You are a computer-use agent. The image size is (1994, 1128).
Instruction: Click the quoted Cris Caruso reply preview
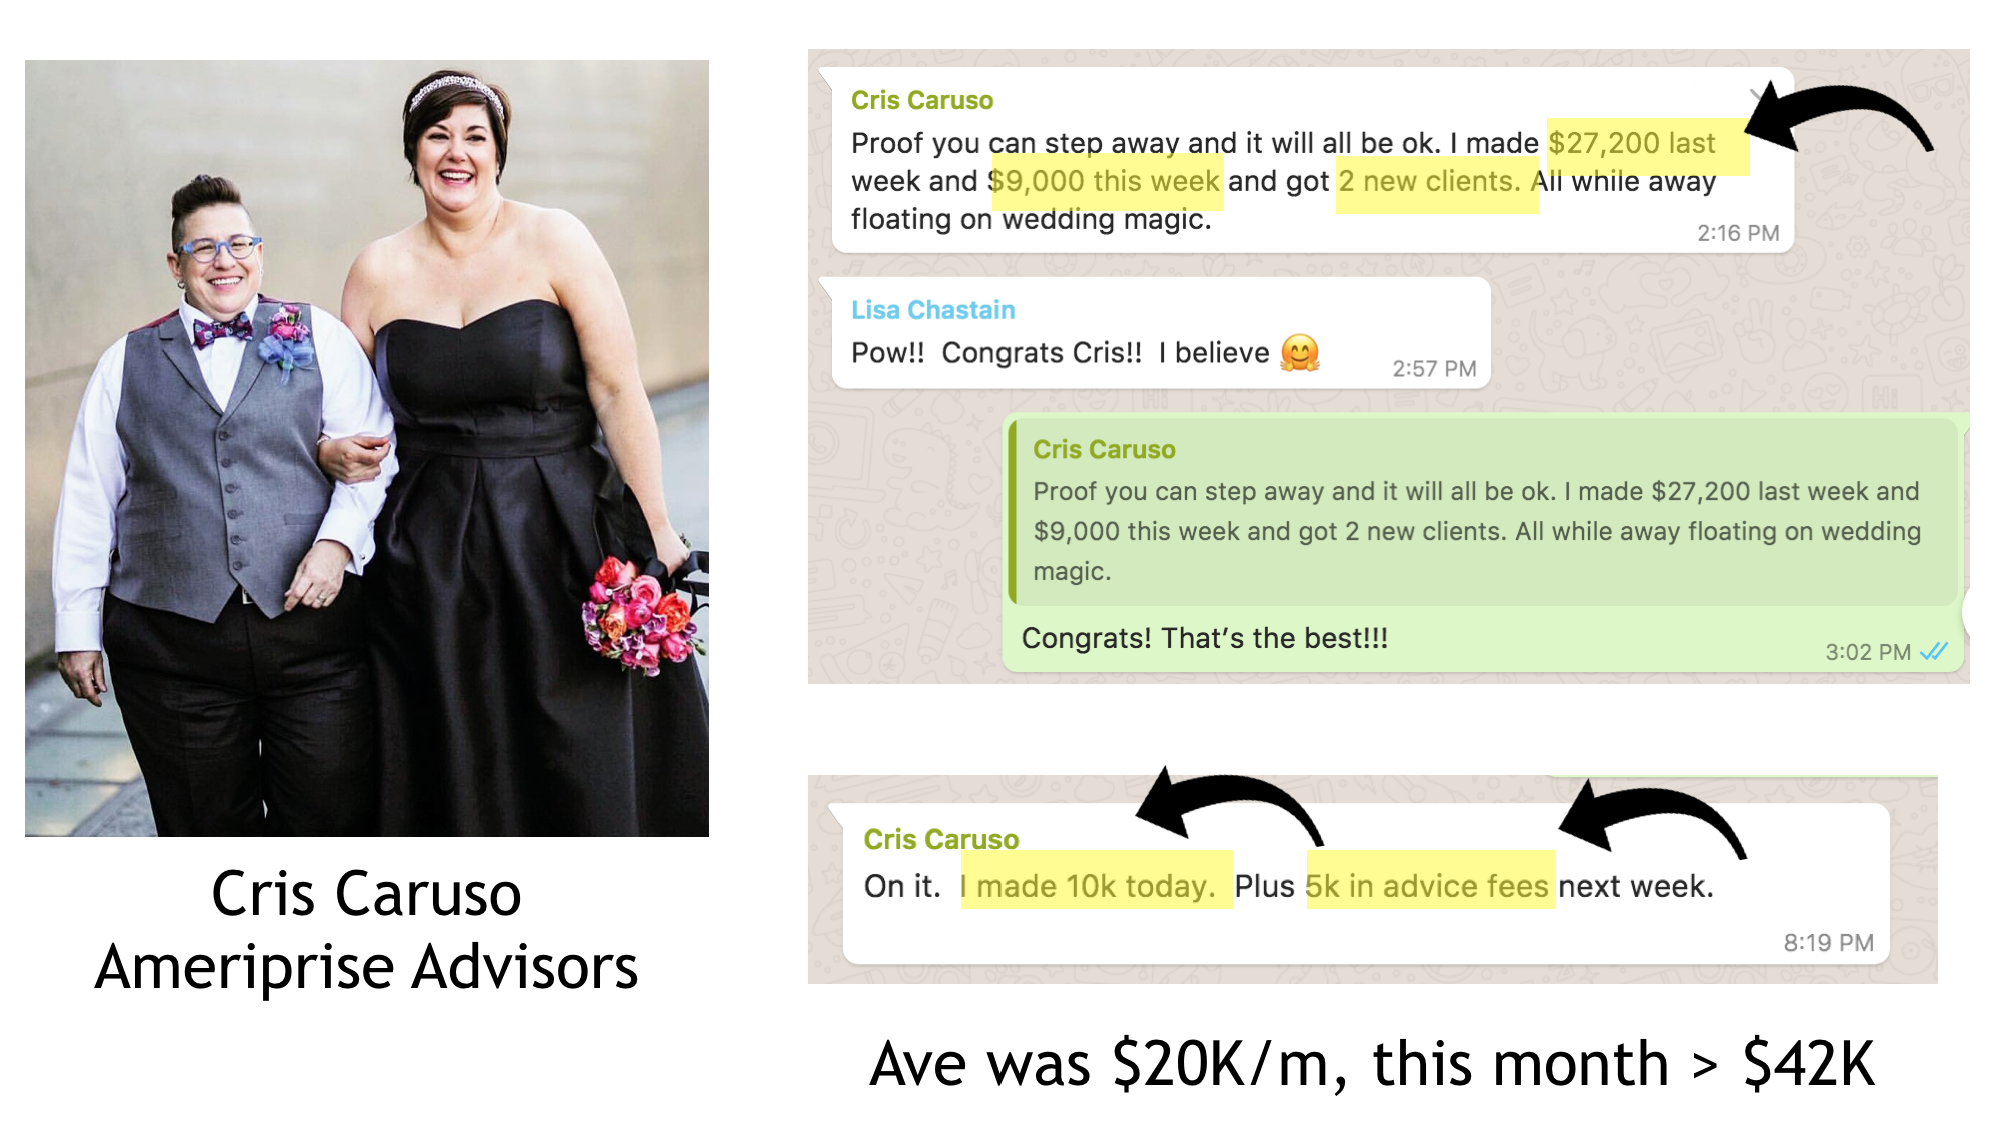pyautogui.click(x=1483, y=512)
